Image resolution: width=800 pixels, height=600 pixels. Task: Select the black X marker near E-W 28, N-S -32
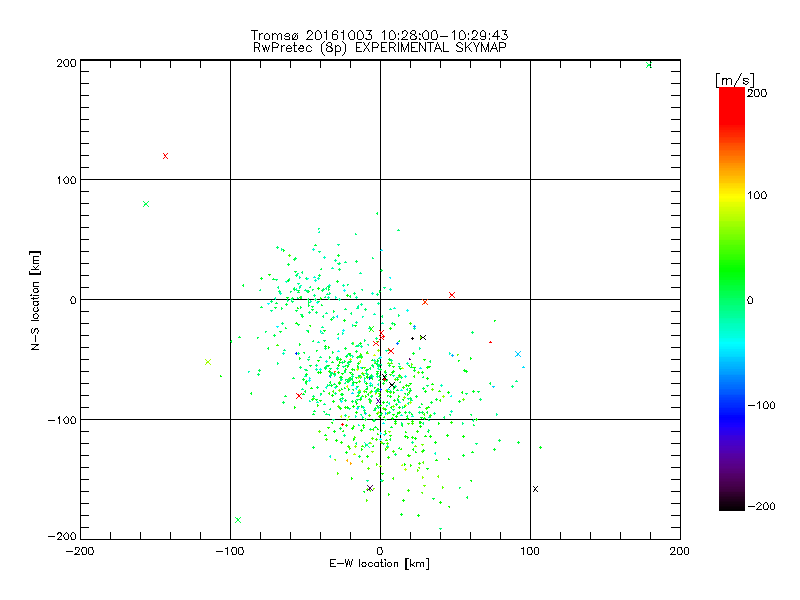pyautogui.click(x=422, y=338)
